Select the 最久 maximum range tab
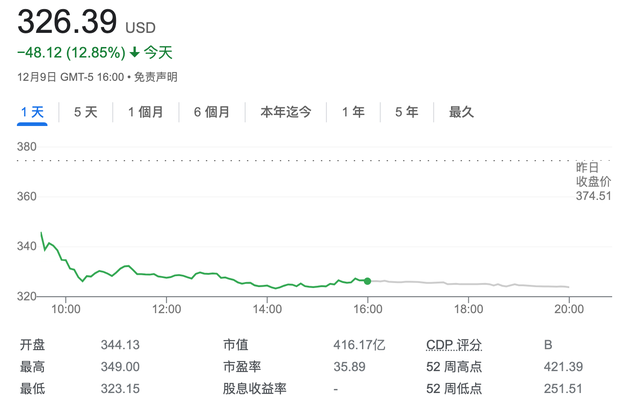The height and width of the screenshot is (409, 640). point(461,112)
